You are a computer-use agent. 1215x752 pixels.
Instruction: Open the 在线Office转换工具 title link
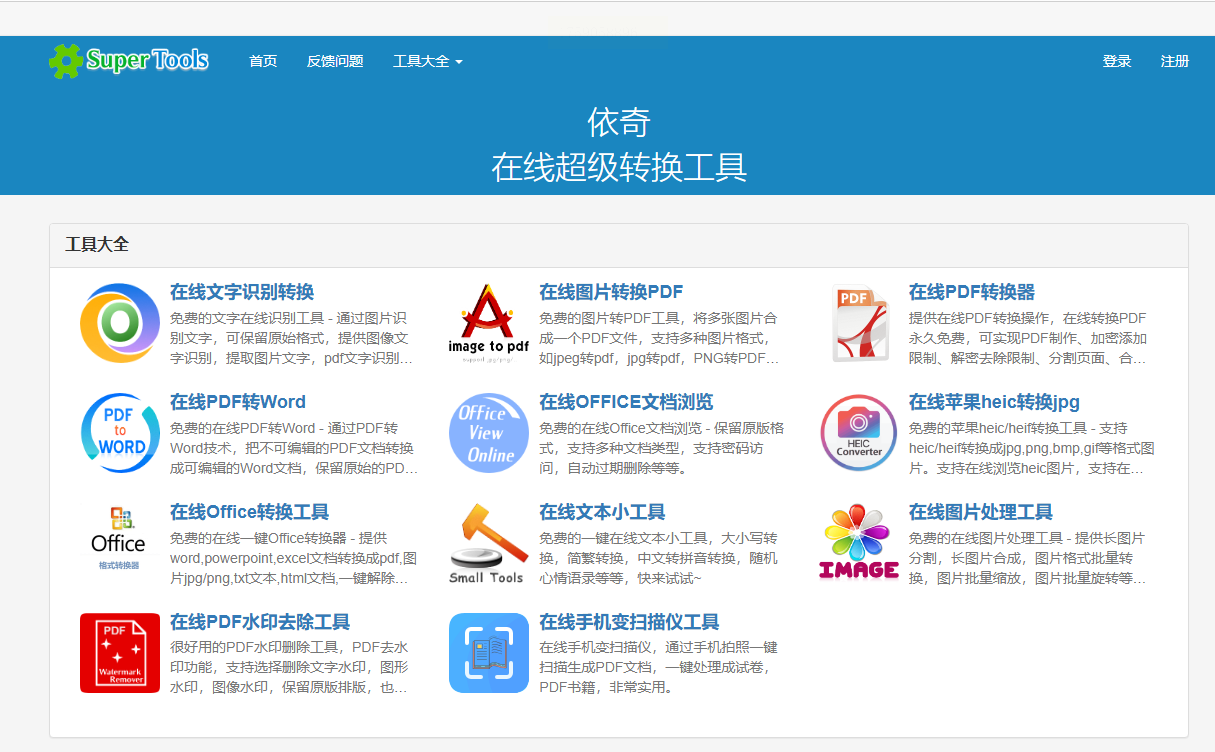pos(249,512)
